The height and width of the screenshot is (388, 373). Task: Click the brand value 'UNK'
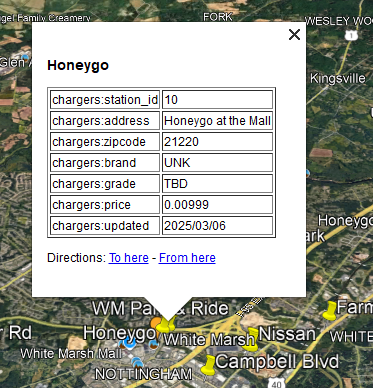tap(217, 163)
